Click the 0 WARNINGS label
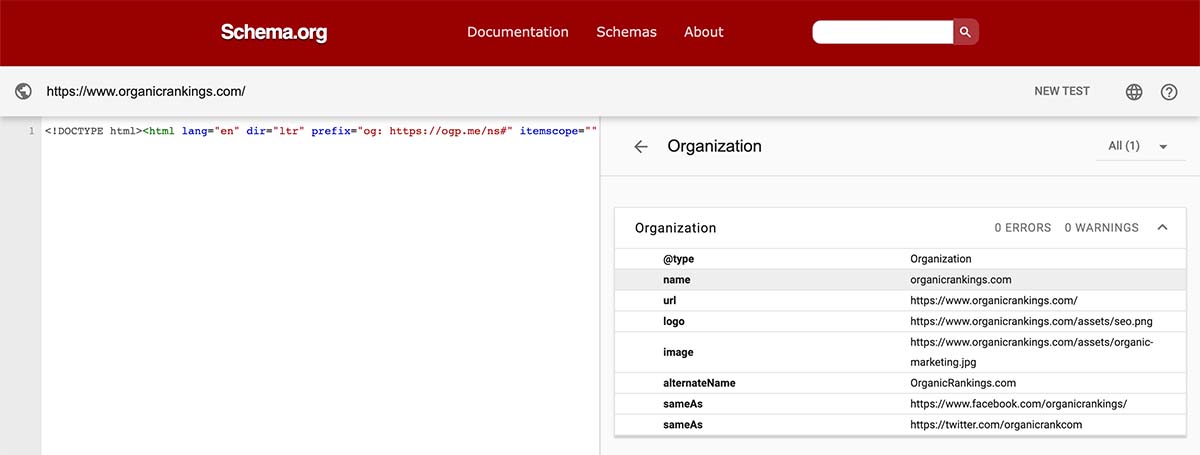The height and width of the screenshot is (455, 1200). [1101, 228]
